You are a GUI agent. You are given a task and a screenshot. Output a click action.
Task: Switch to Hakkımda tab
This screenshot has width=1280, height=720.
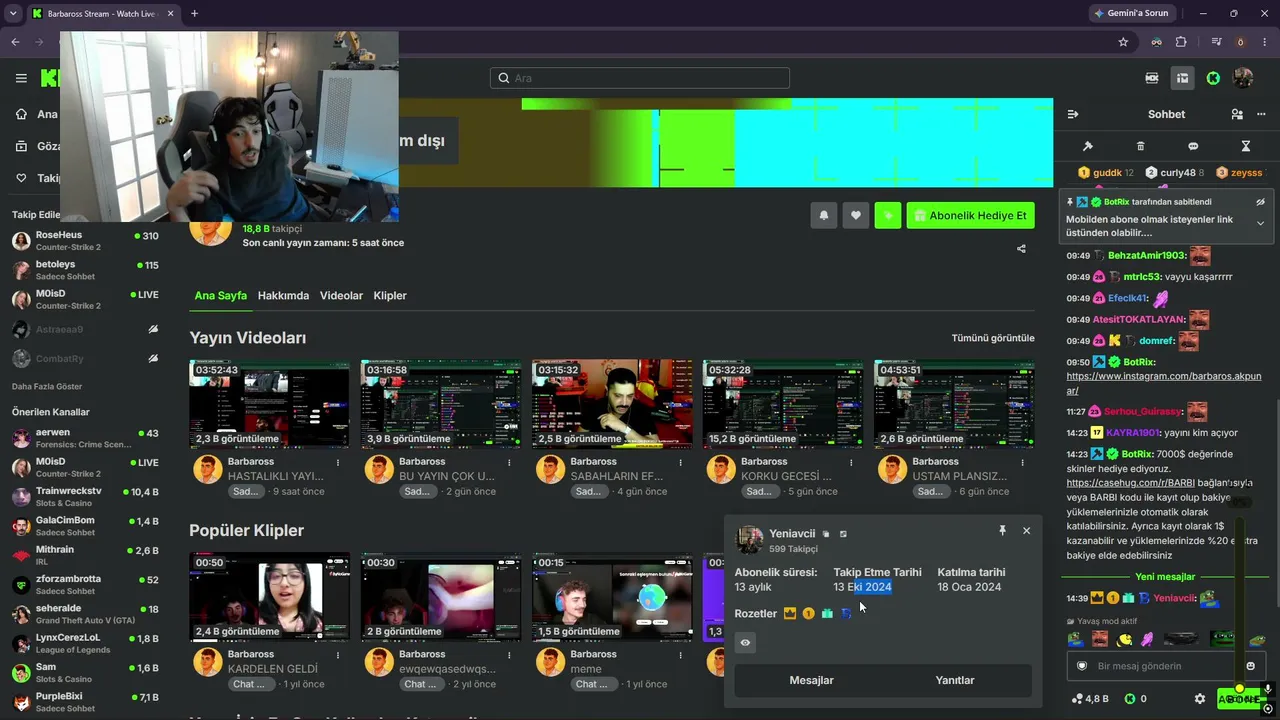coord(283,296)
